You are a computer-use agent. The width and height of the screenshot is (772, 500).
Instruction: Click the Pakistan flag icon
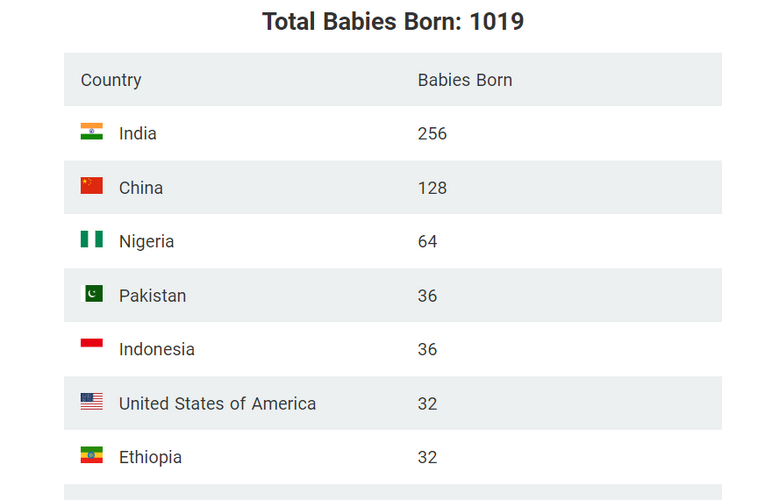coord(92,293)
